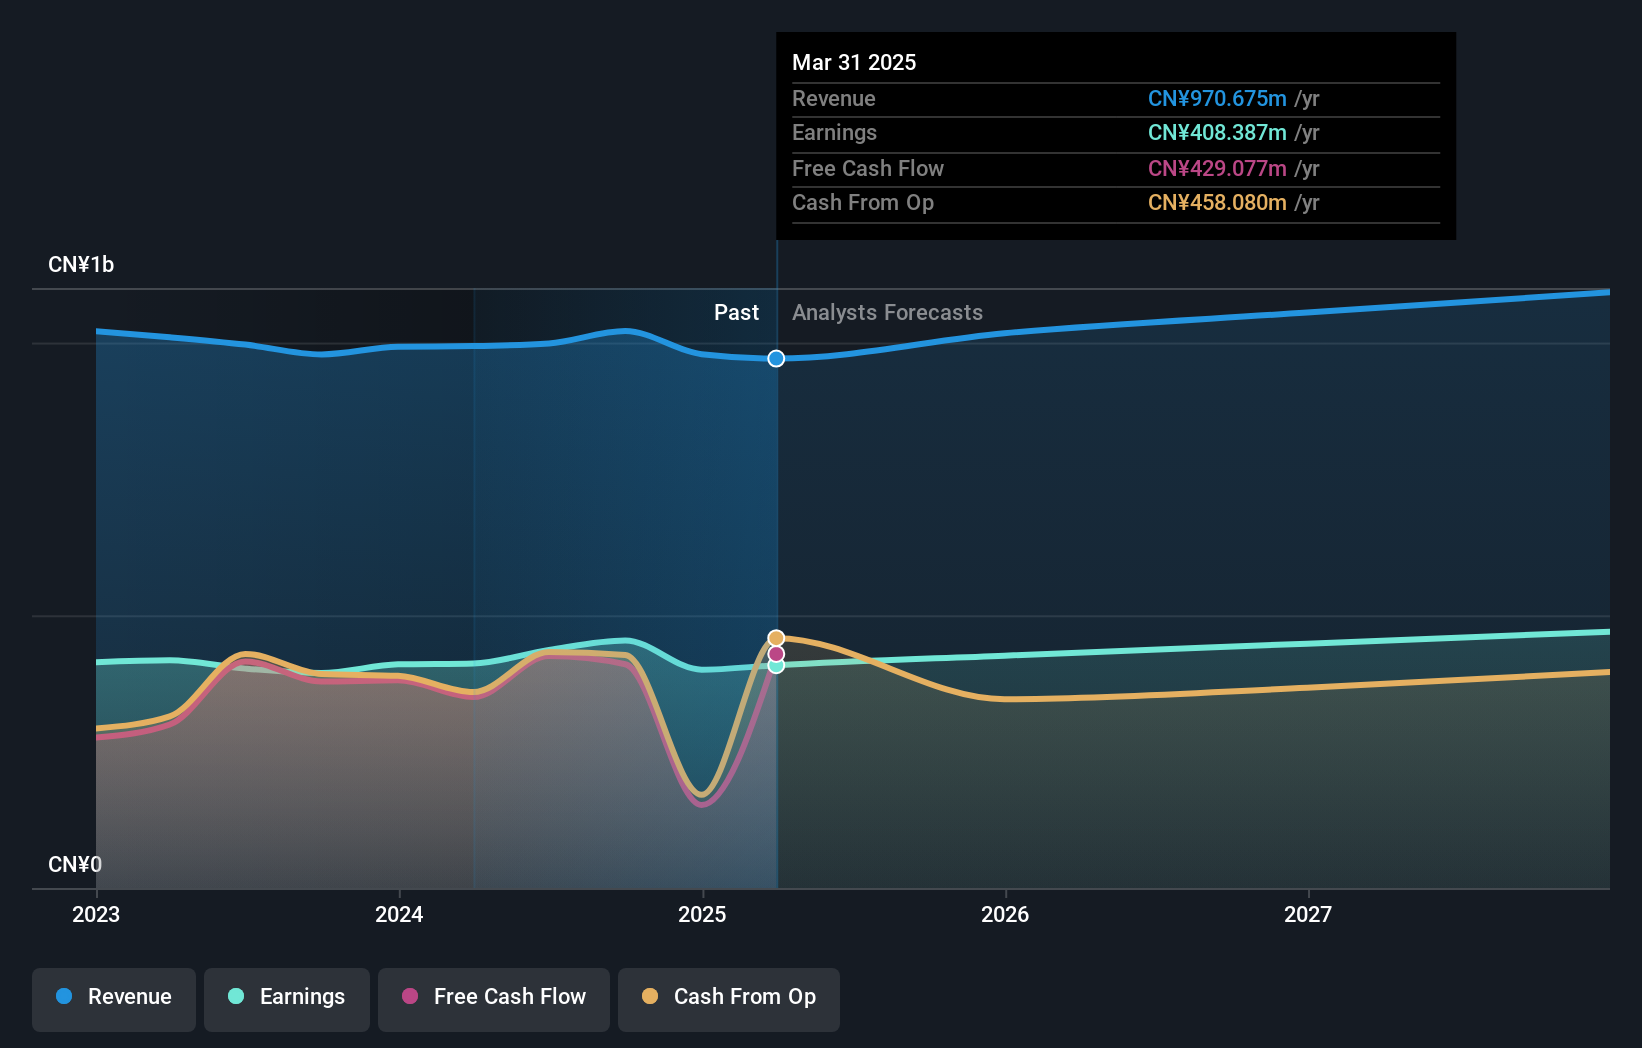Viewport: 1642px width, 1048px height.
Task: Click the 2027 x-axis label
Action: coord(1308,914)
